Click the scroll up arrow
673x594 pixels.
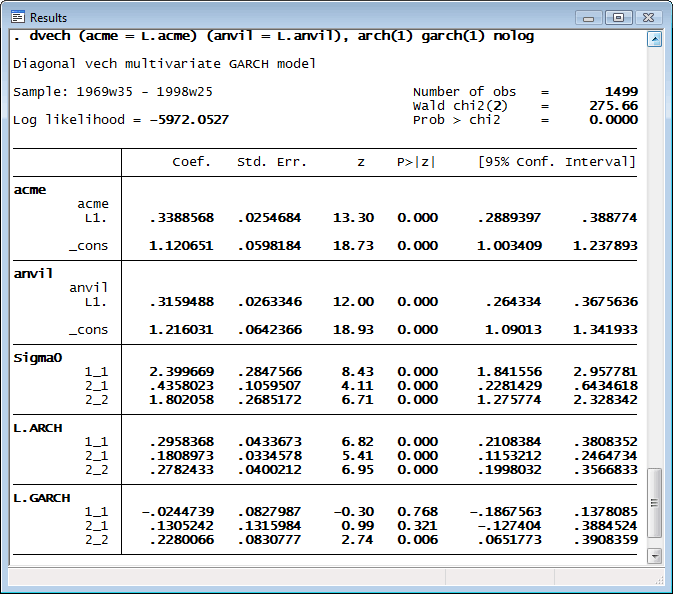[655, 39]
